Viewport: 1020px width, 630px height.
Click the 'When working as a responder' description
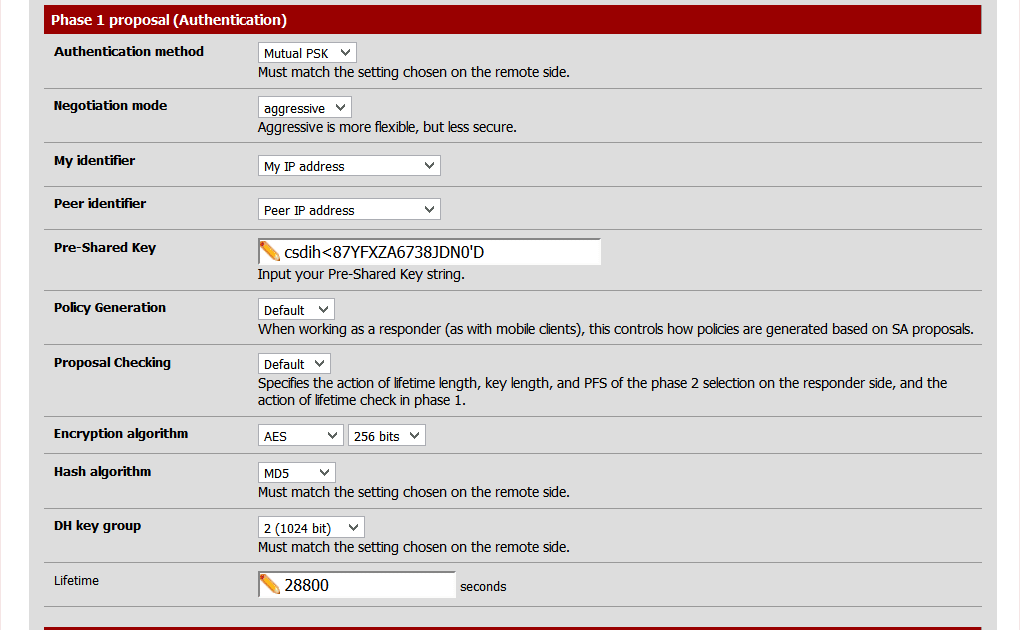(x=616, y=329)
